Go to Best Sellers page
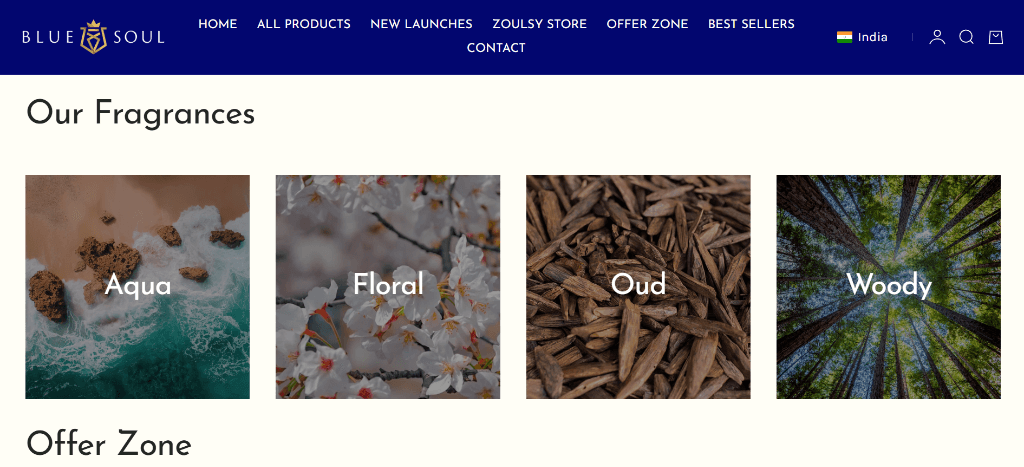The width and height of the screenshot is (1024, 467). pyautogui.click(x=751, y=24)
